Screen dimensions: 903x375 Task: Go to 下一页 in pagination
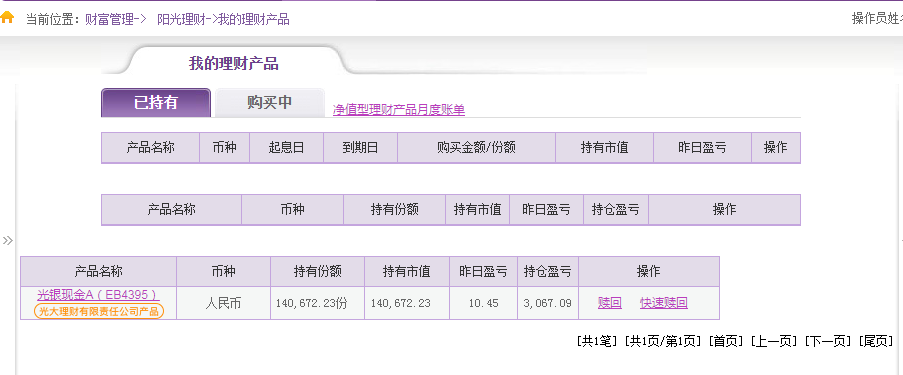828,341
